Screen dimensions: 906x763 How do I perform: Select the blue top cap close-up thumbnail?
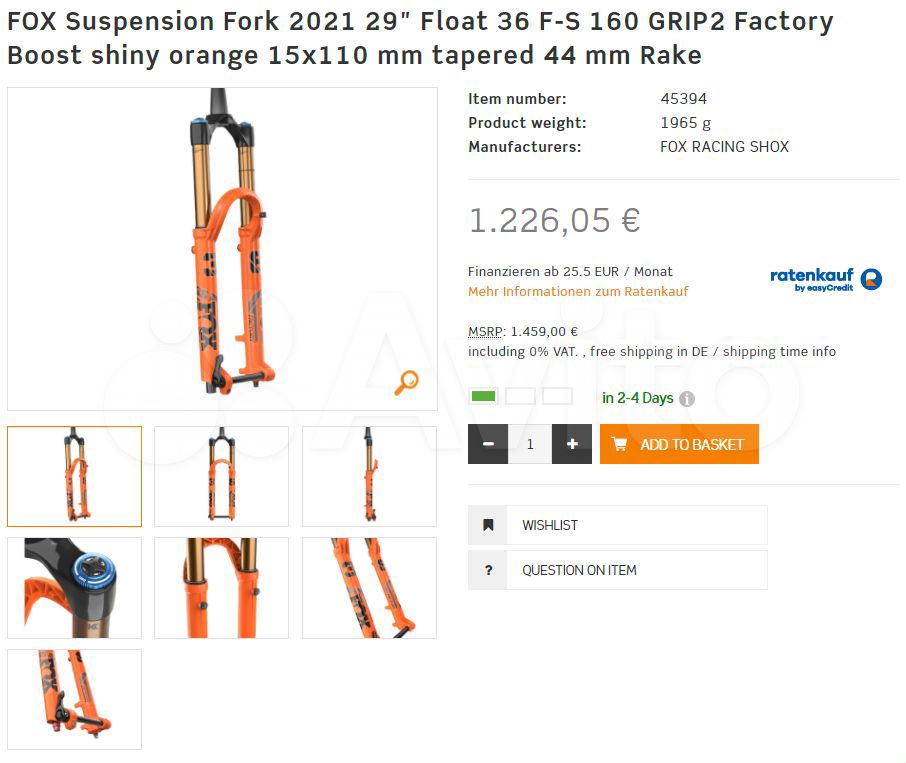point(74,588)
